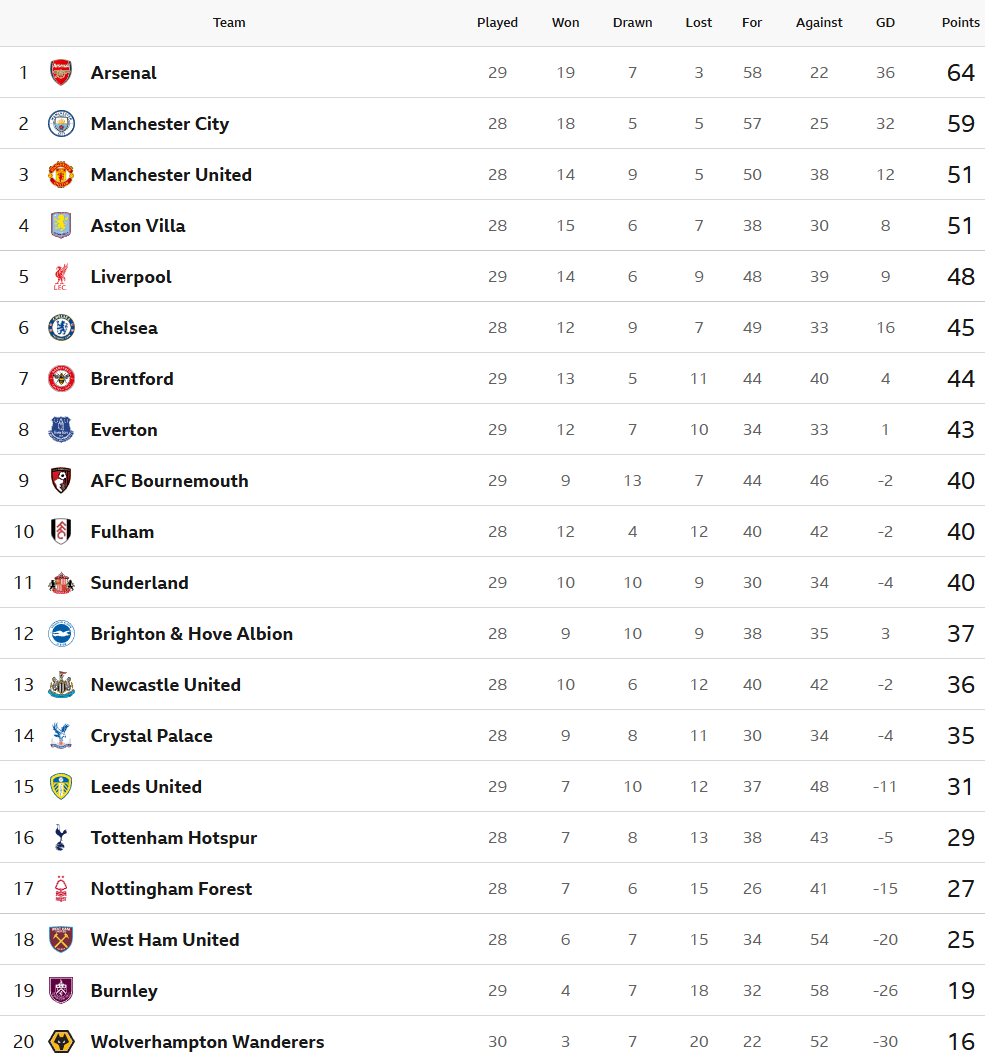Open the Everton team page link
The width and height of the screenshot is (985, 1061).
[124, 430]
